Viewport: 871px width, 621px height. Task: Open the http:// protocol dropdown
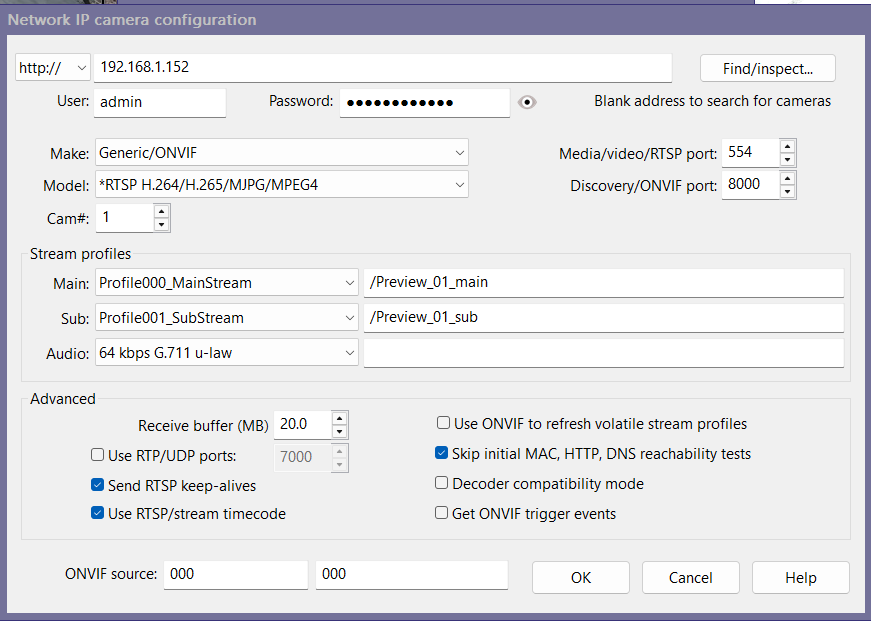[53, 68]
